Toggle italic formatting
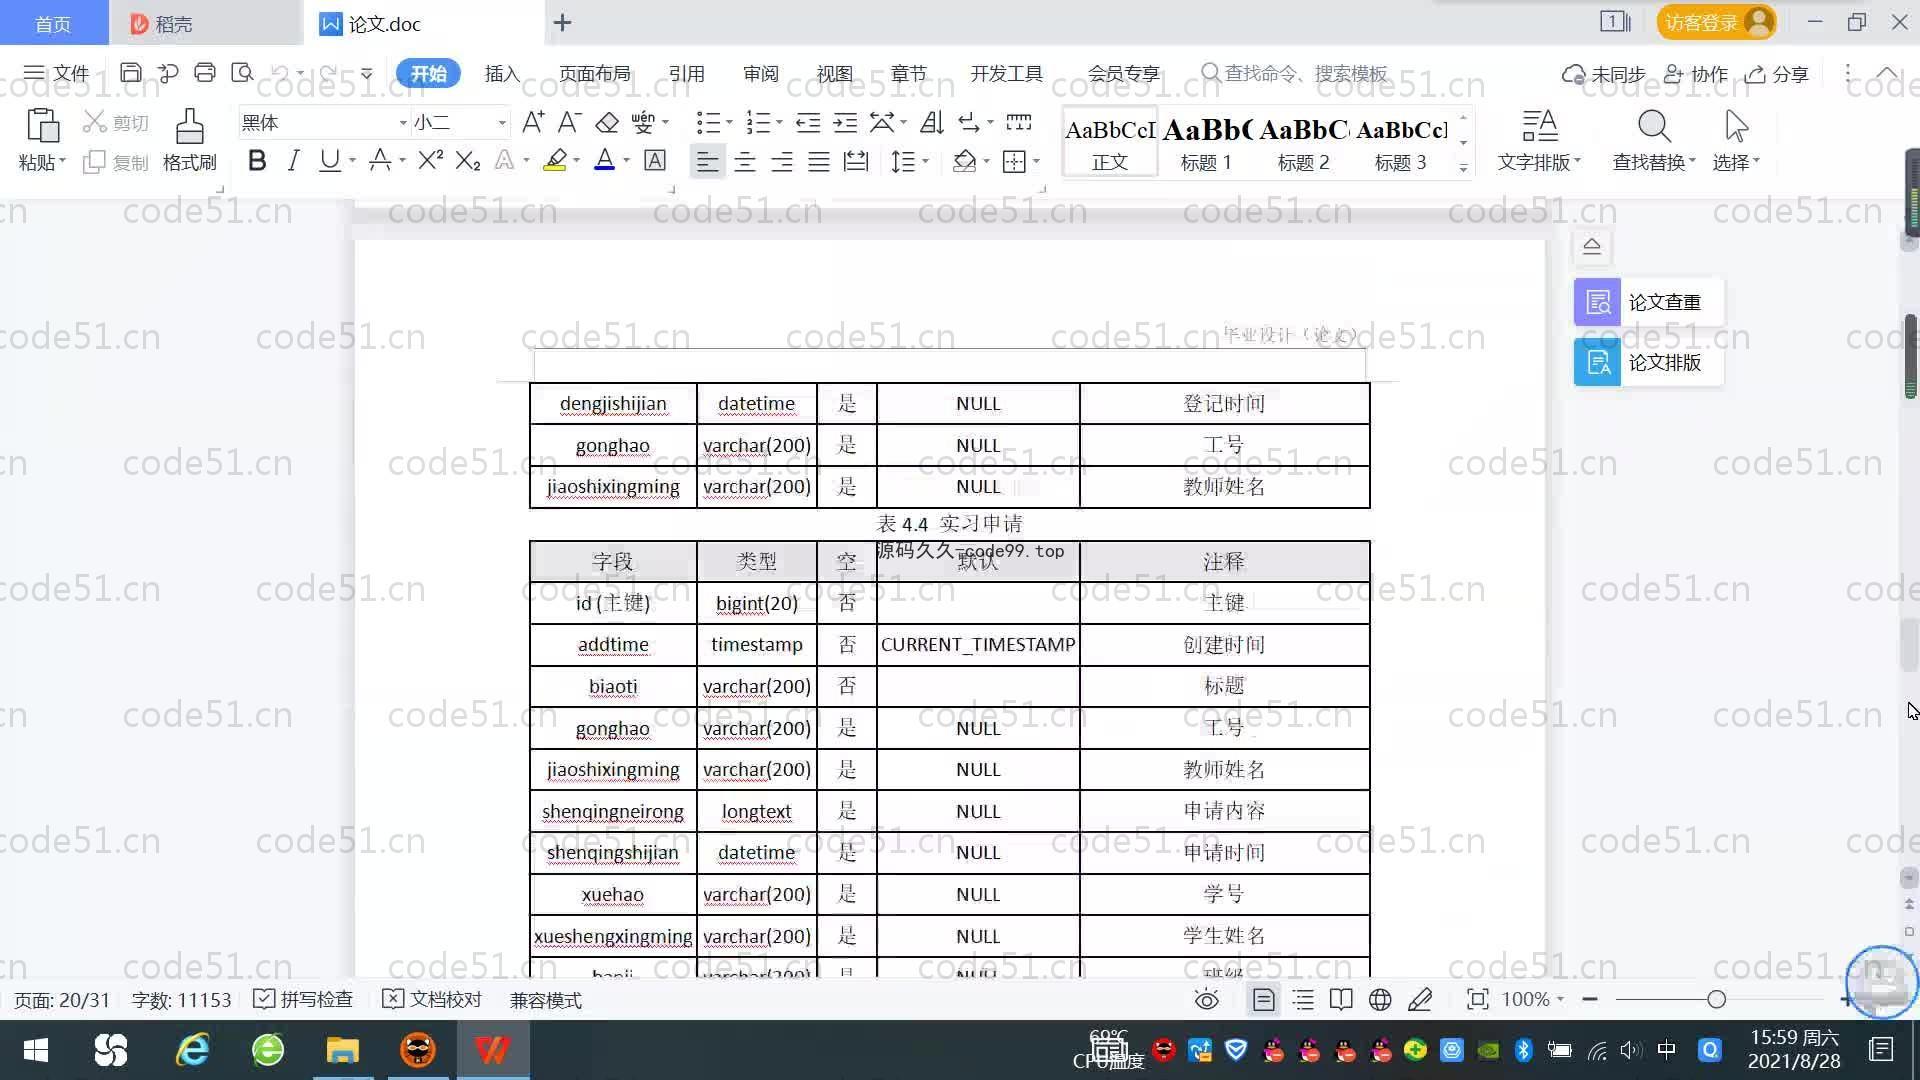 (293, 161)
